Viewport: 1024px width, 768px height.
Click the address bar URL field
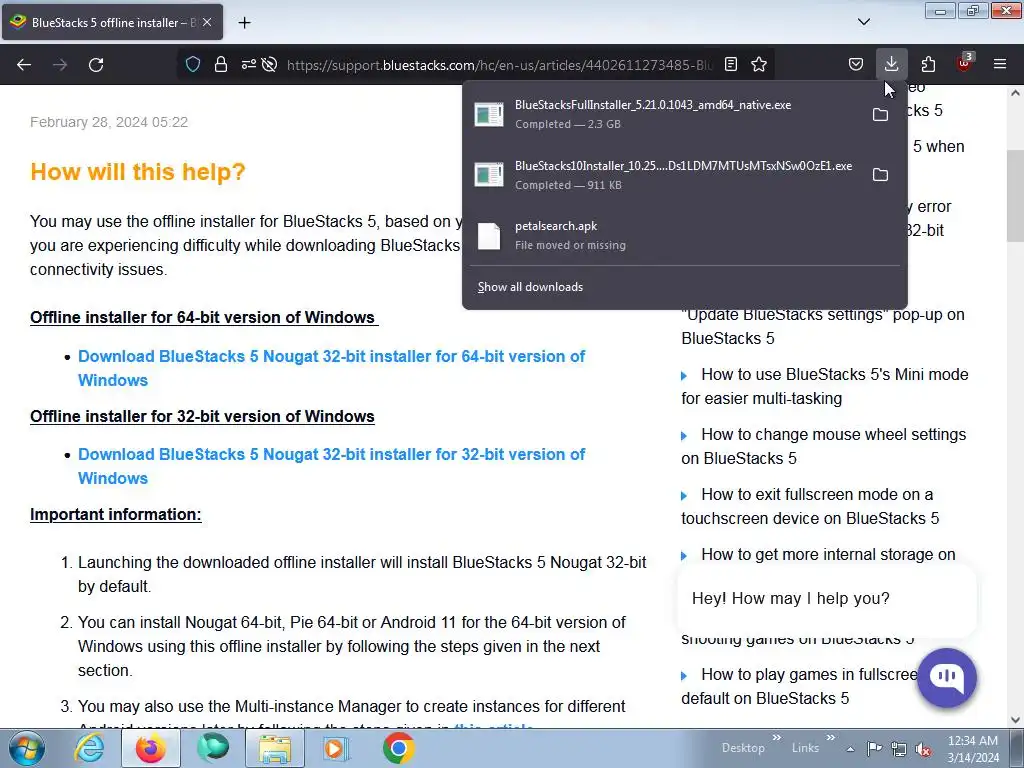click(x=500, y=65)
